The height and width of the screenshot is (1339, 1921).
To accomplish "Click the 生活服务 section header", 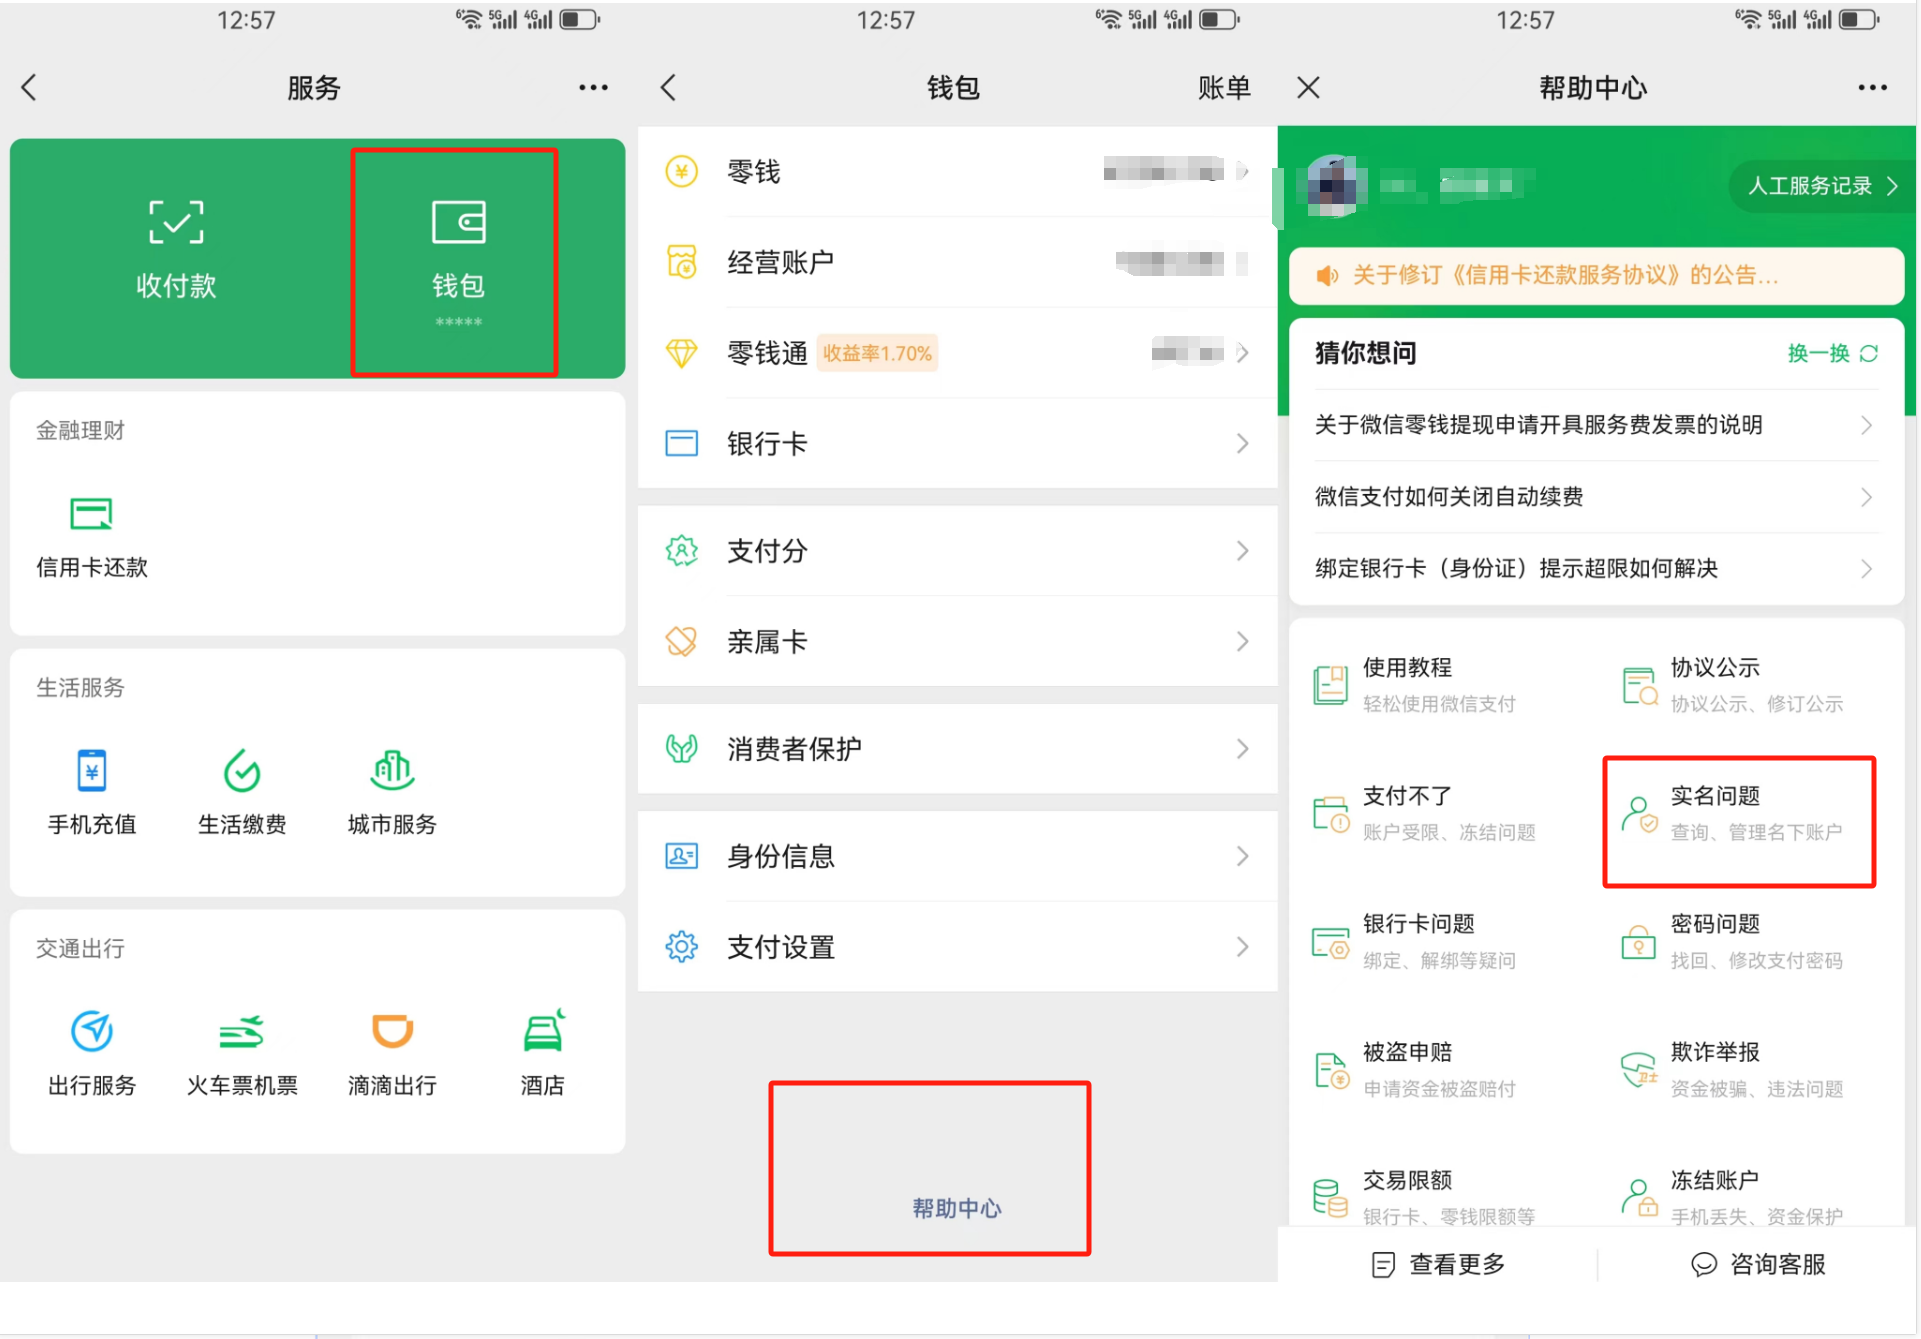I will pyautogui.click(x=81, y=688).
